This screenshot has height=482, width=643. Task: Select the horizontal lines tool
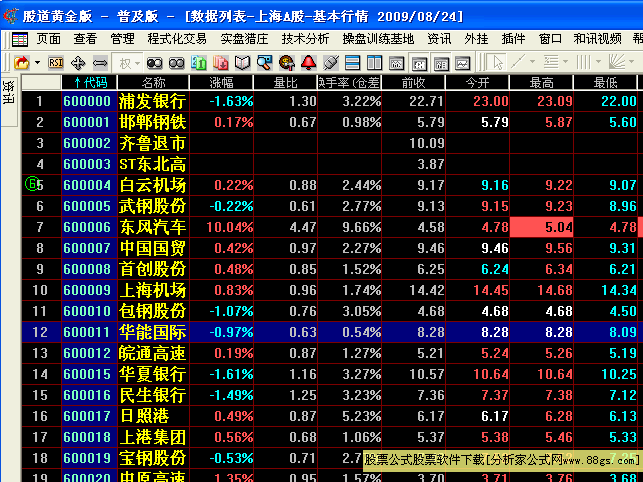(x=551, y=62)
